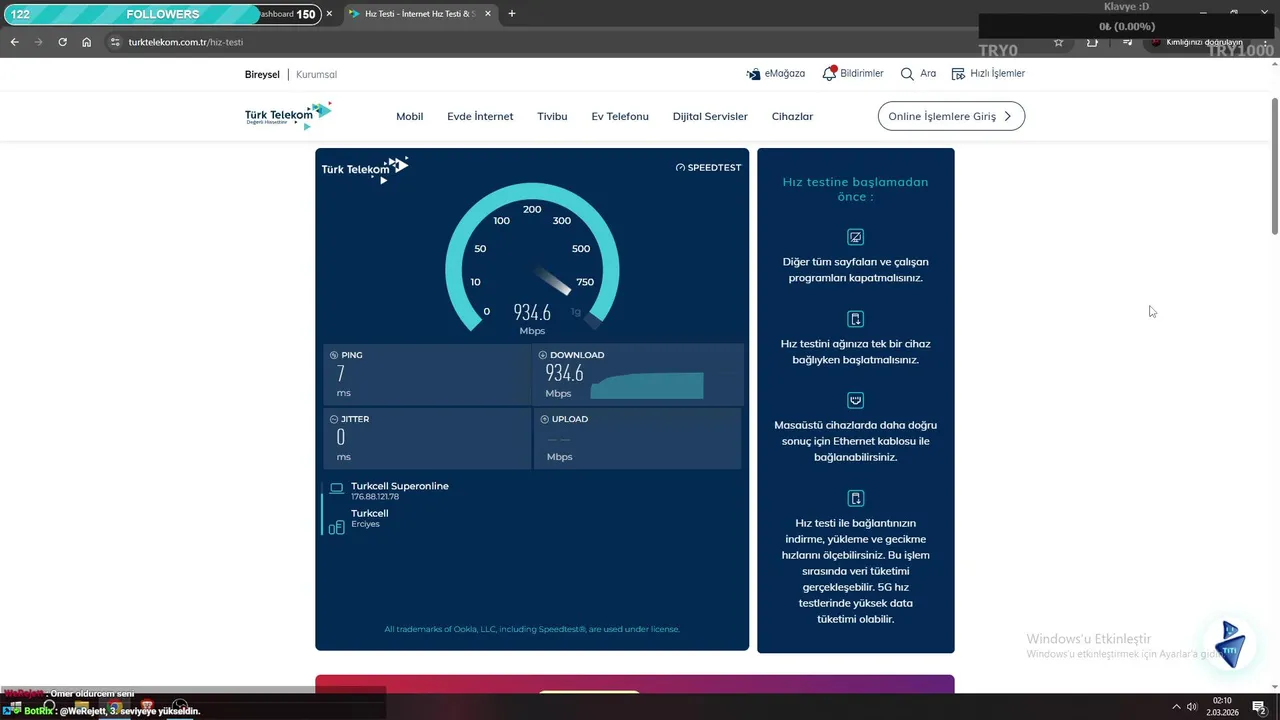This screenshot has height=720, width=1280.
Task: Click the download speed graph
Action: point(647,385)
